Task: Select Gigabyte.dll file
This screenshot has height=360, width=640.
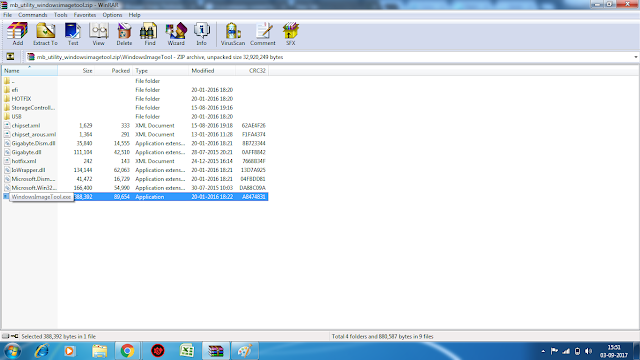Action: click(135, 152)
